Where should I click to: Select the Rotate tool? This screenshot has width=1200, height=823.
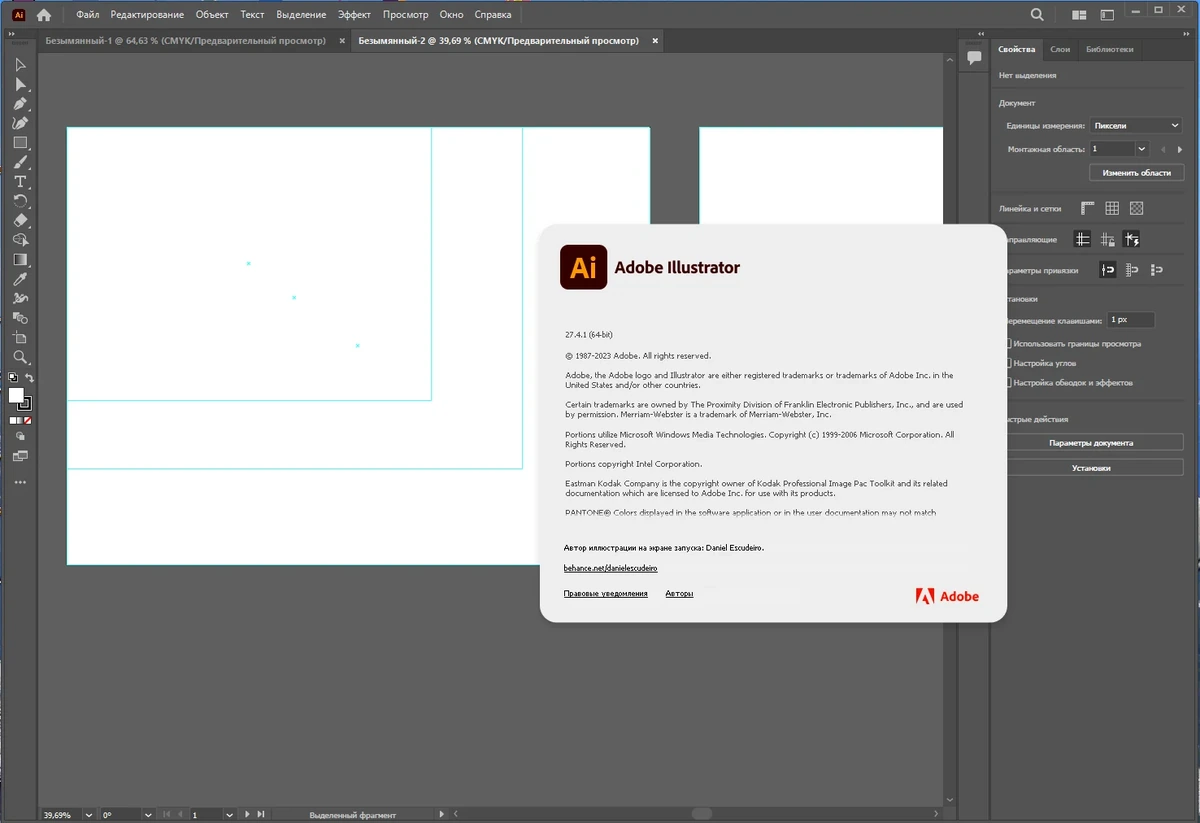(20, 201)
